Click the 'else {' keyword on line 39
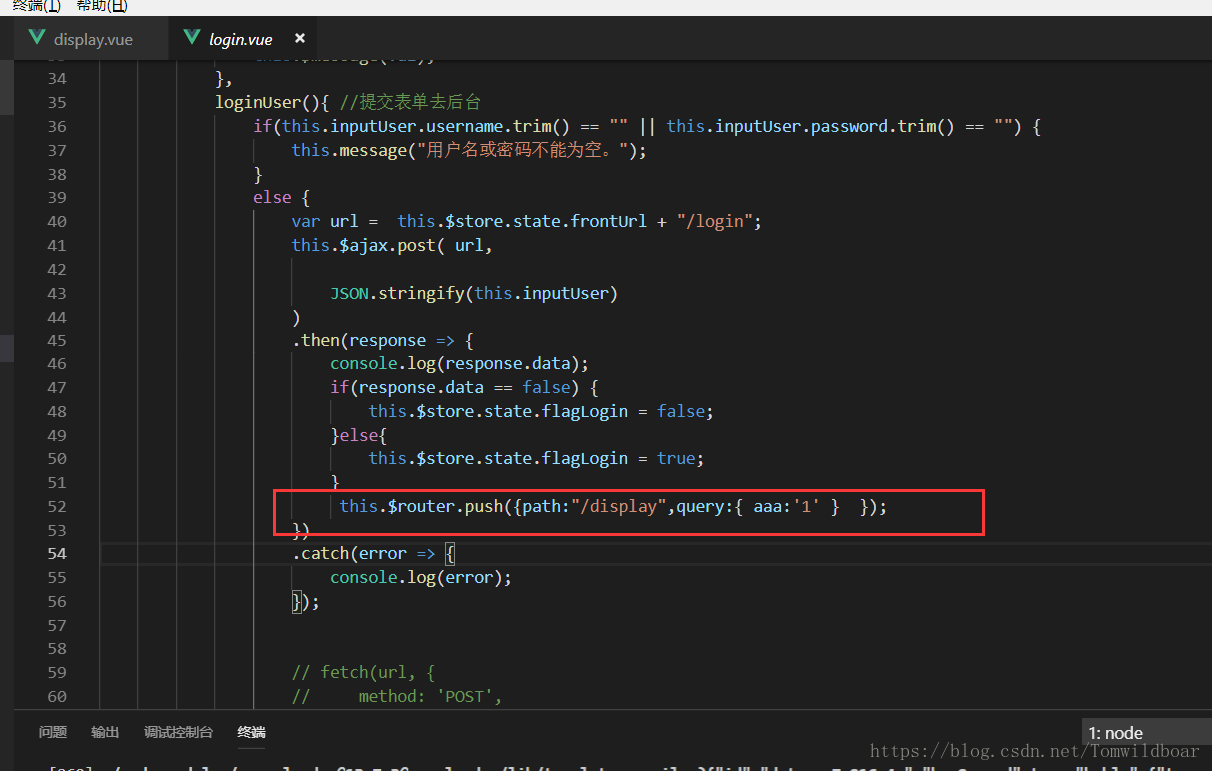 (x=282, y=197)
